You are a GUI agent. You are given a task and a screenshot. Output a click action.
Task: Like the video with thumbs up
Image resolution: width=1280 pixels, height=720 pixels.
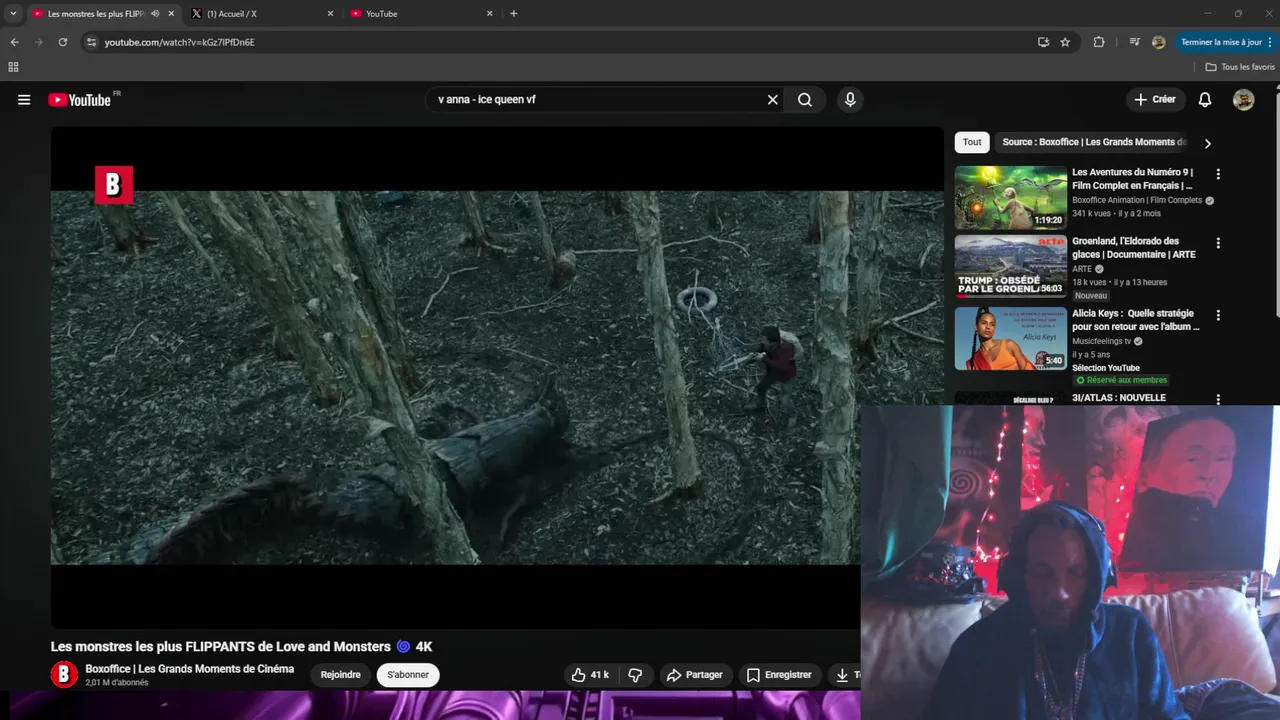click(x=590, y=675)
